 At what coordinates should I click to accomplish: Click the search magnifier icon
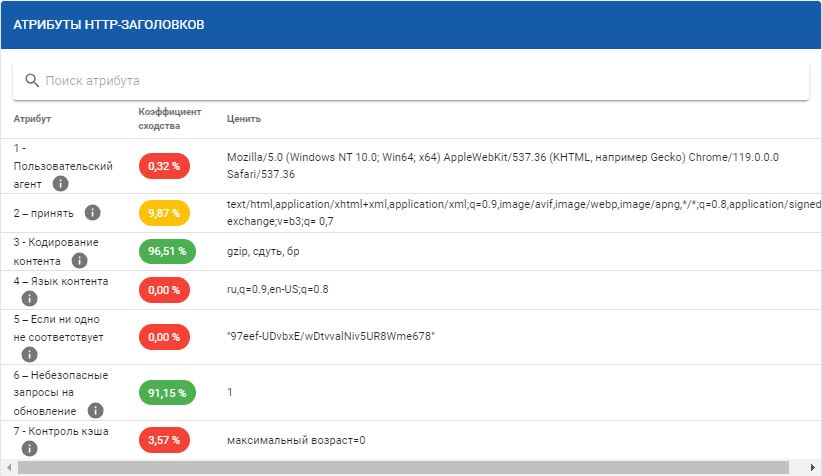pos(32,81)
